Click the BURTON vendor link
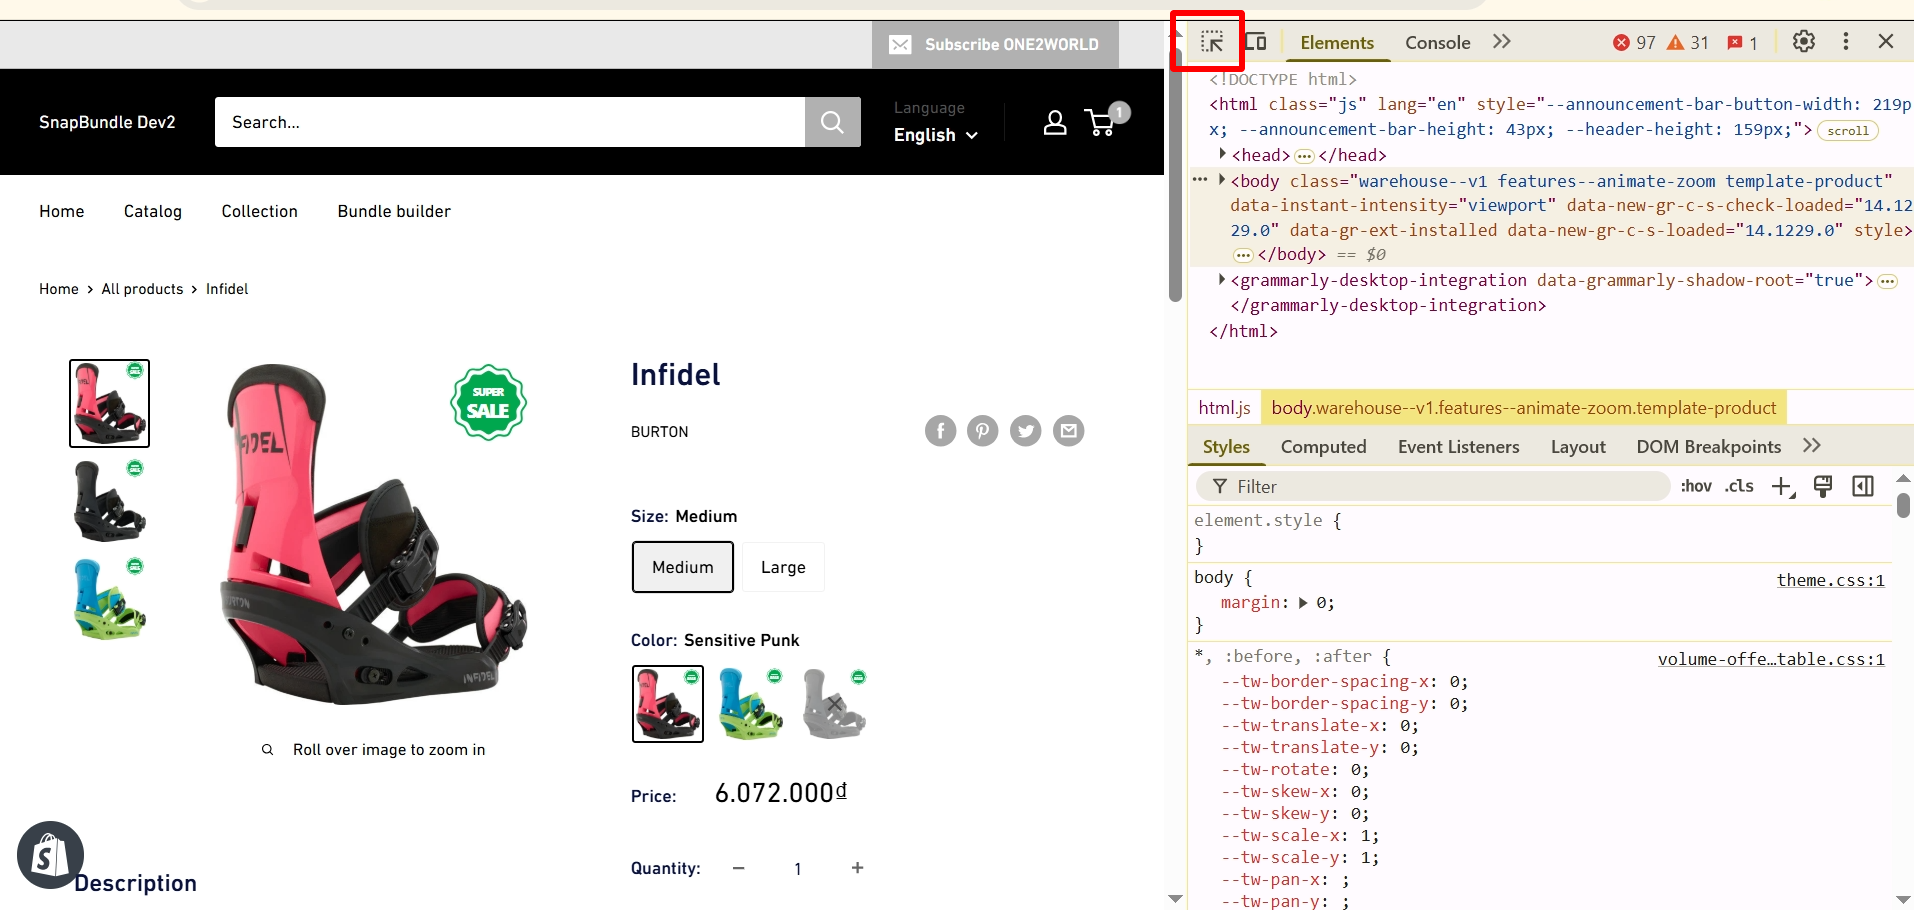 pos(660,432)
